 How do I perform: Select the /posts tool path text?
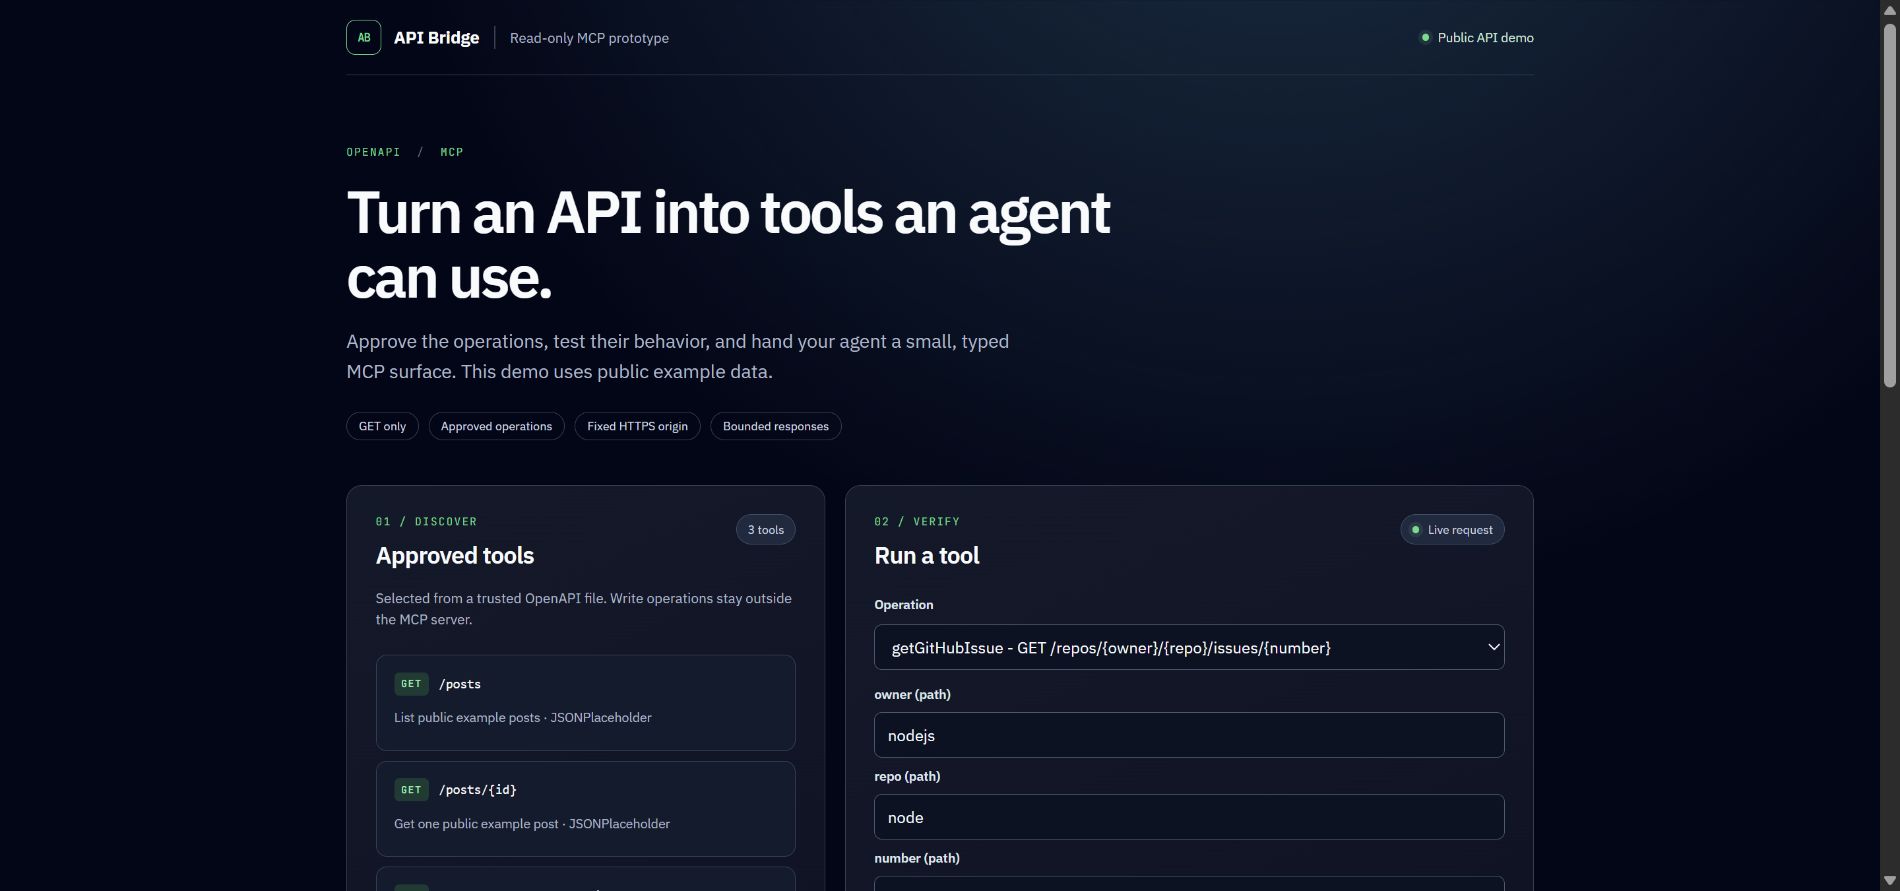[x=460, y=684]
